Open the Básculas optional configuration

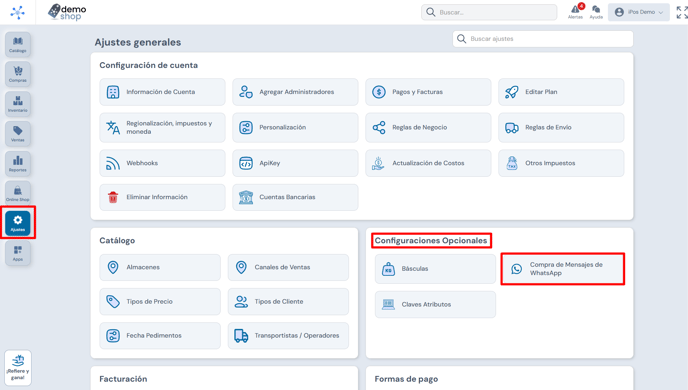click(435, 268)
